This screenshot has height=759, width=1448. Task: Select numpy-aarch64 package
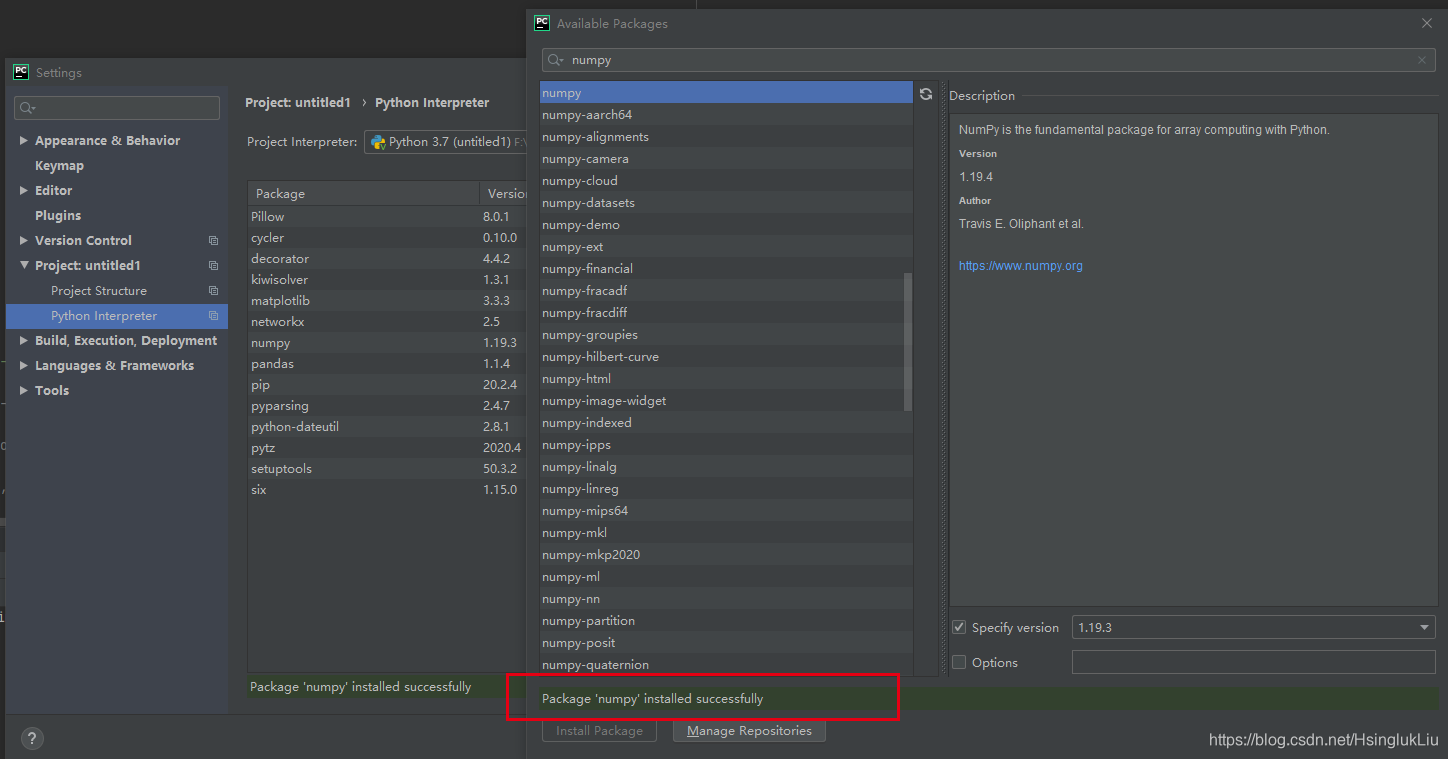[726, 115]
